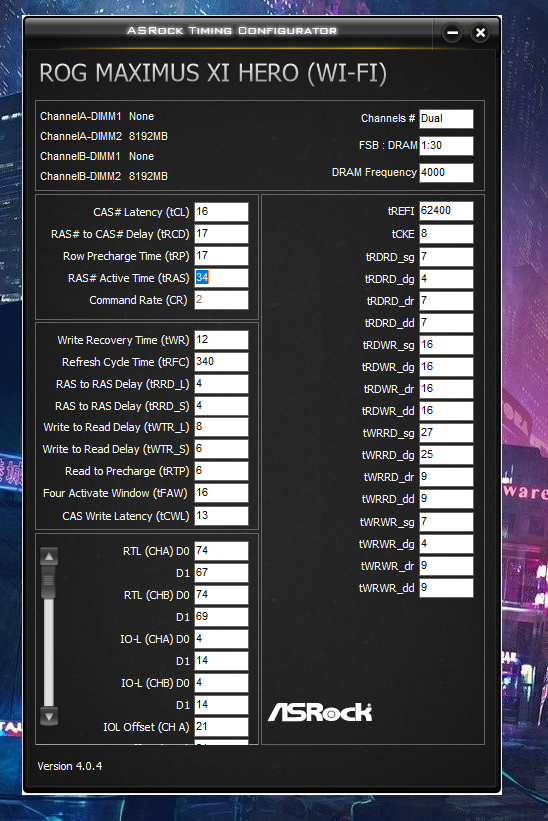Click the Write to Read Delay (tWTR_S) field
This screenshot has width=548, height=821.
click(x=221, y=449)
